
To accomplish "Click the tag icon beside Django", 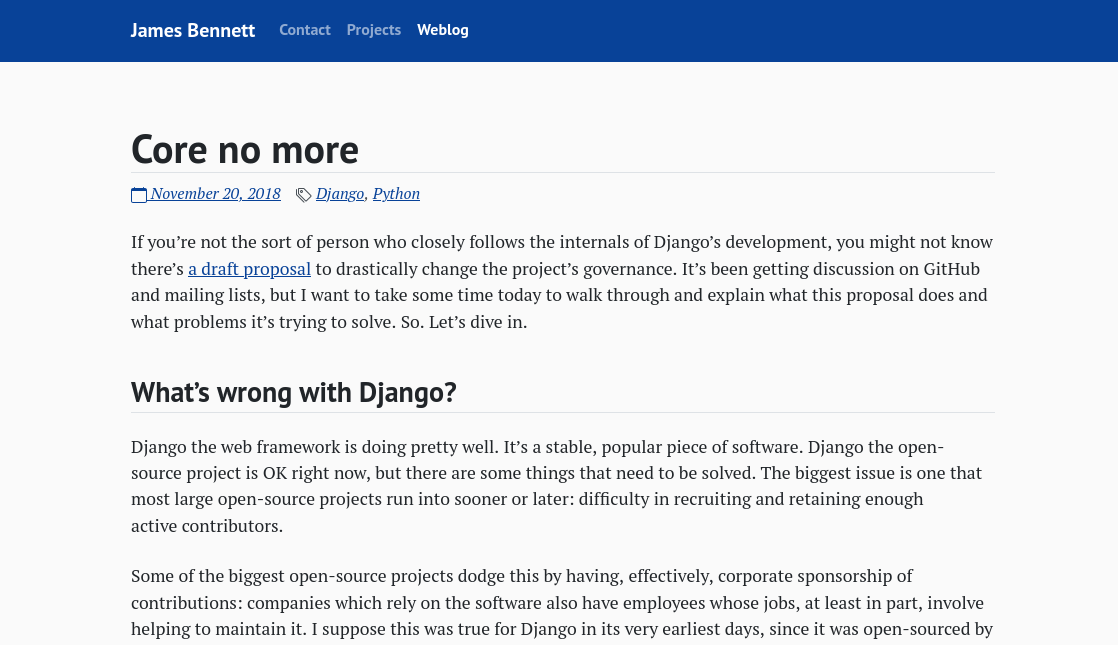I will [x=303, y=195].
